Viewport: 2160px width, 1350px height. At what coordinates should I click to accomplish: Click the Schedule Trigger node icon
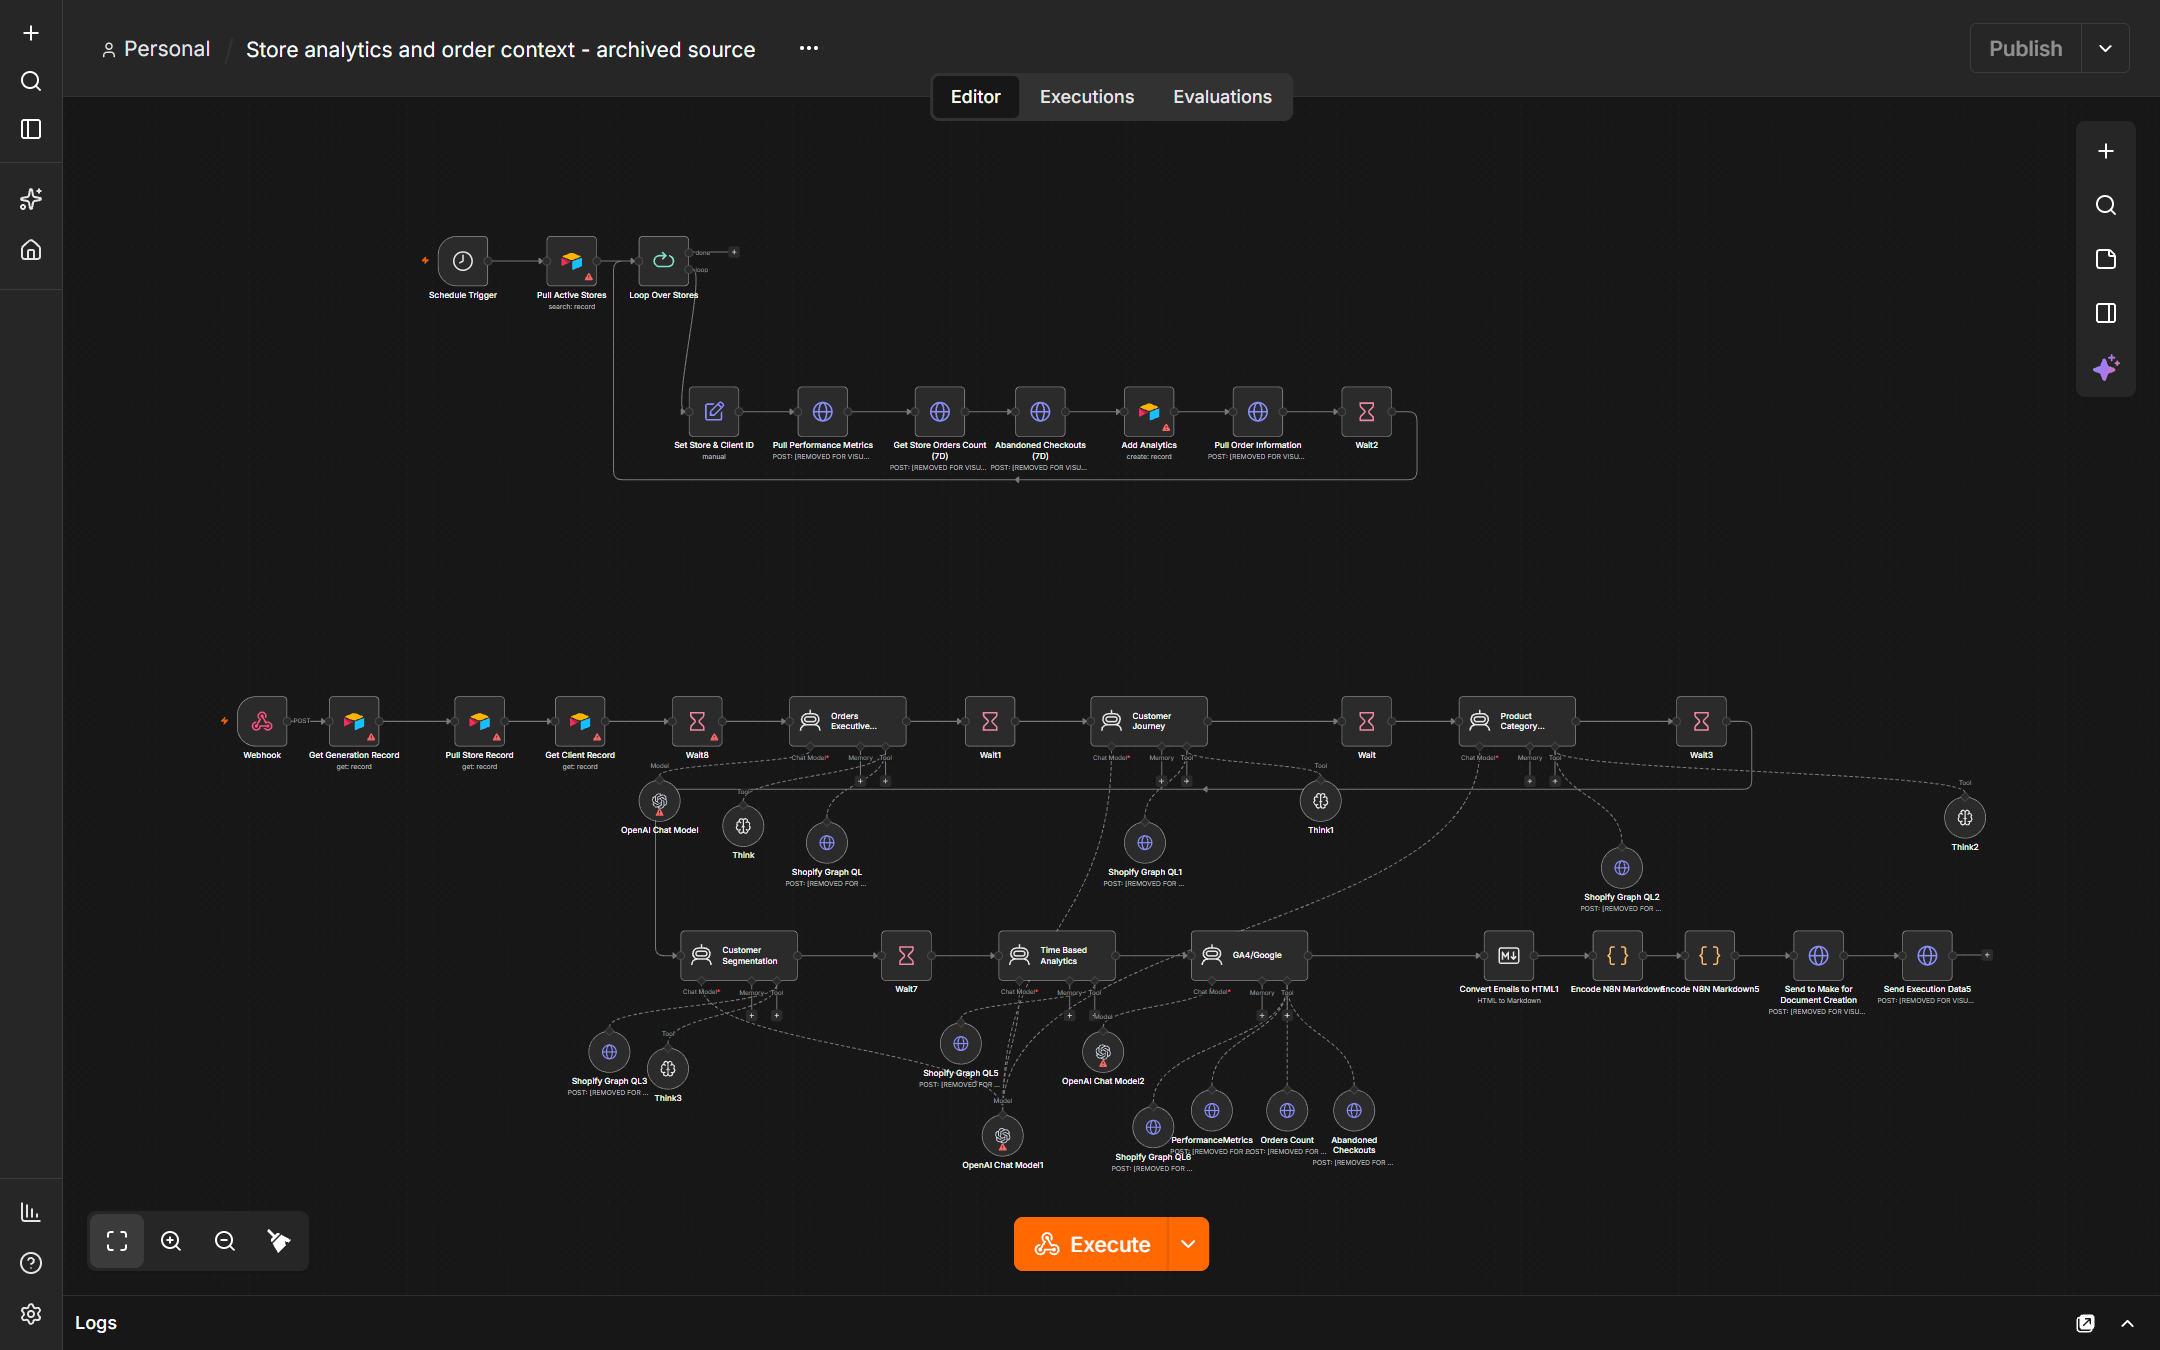tap(462, 261)
